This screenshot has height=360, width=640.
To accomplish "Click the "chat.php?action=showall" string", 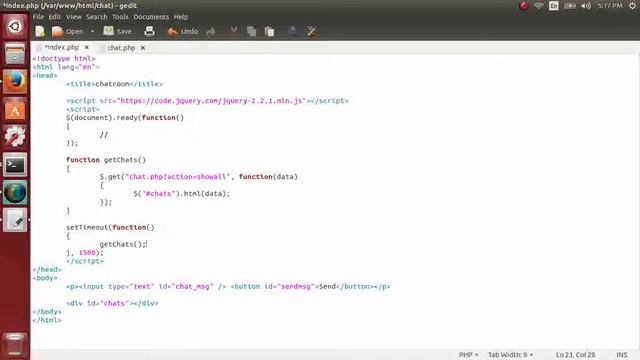I will click(178, 176).
